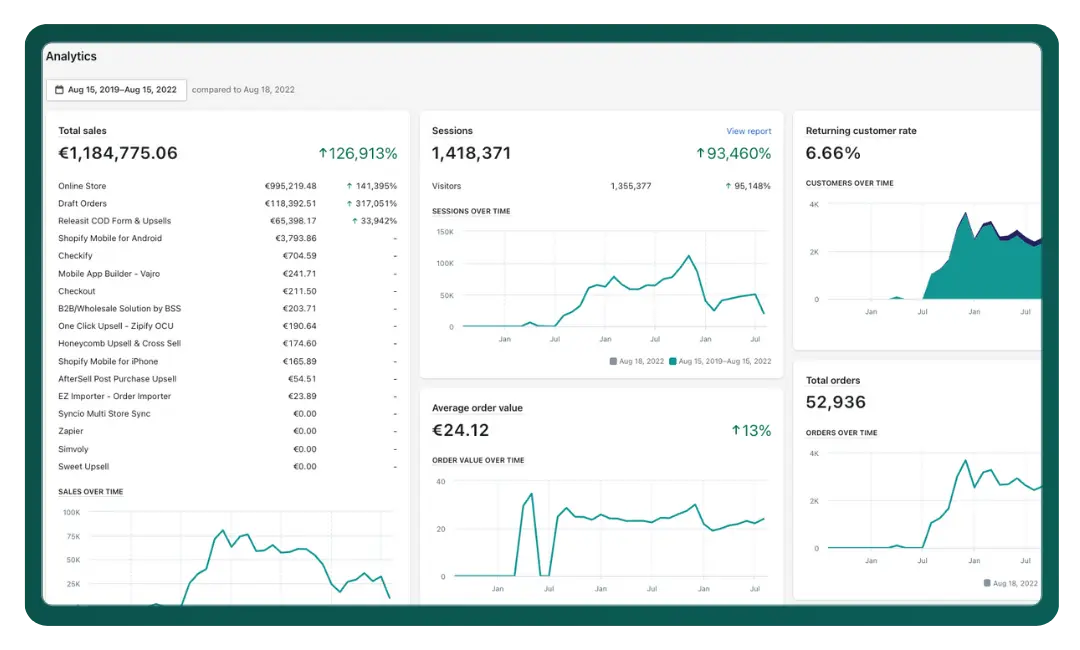This screenshot has width=1080, height=650.
Task: Open View report link in Sessions card
Action: click(x=748, y=131)
